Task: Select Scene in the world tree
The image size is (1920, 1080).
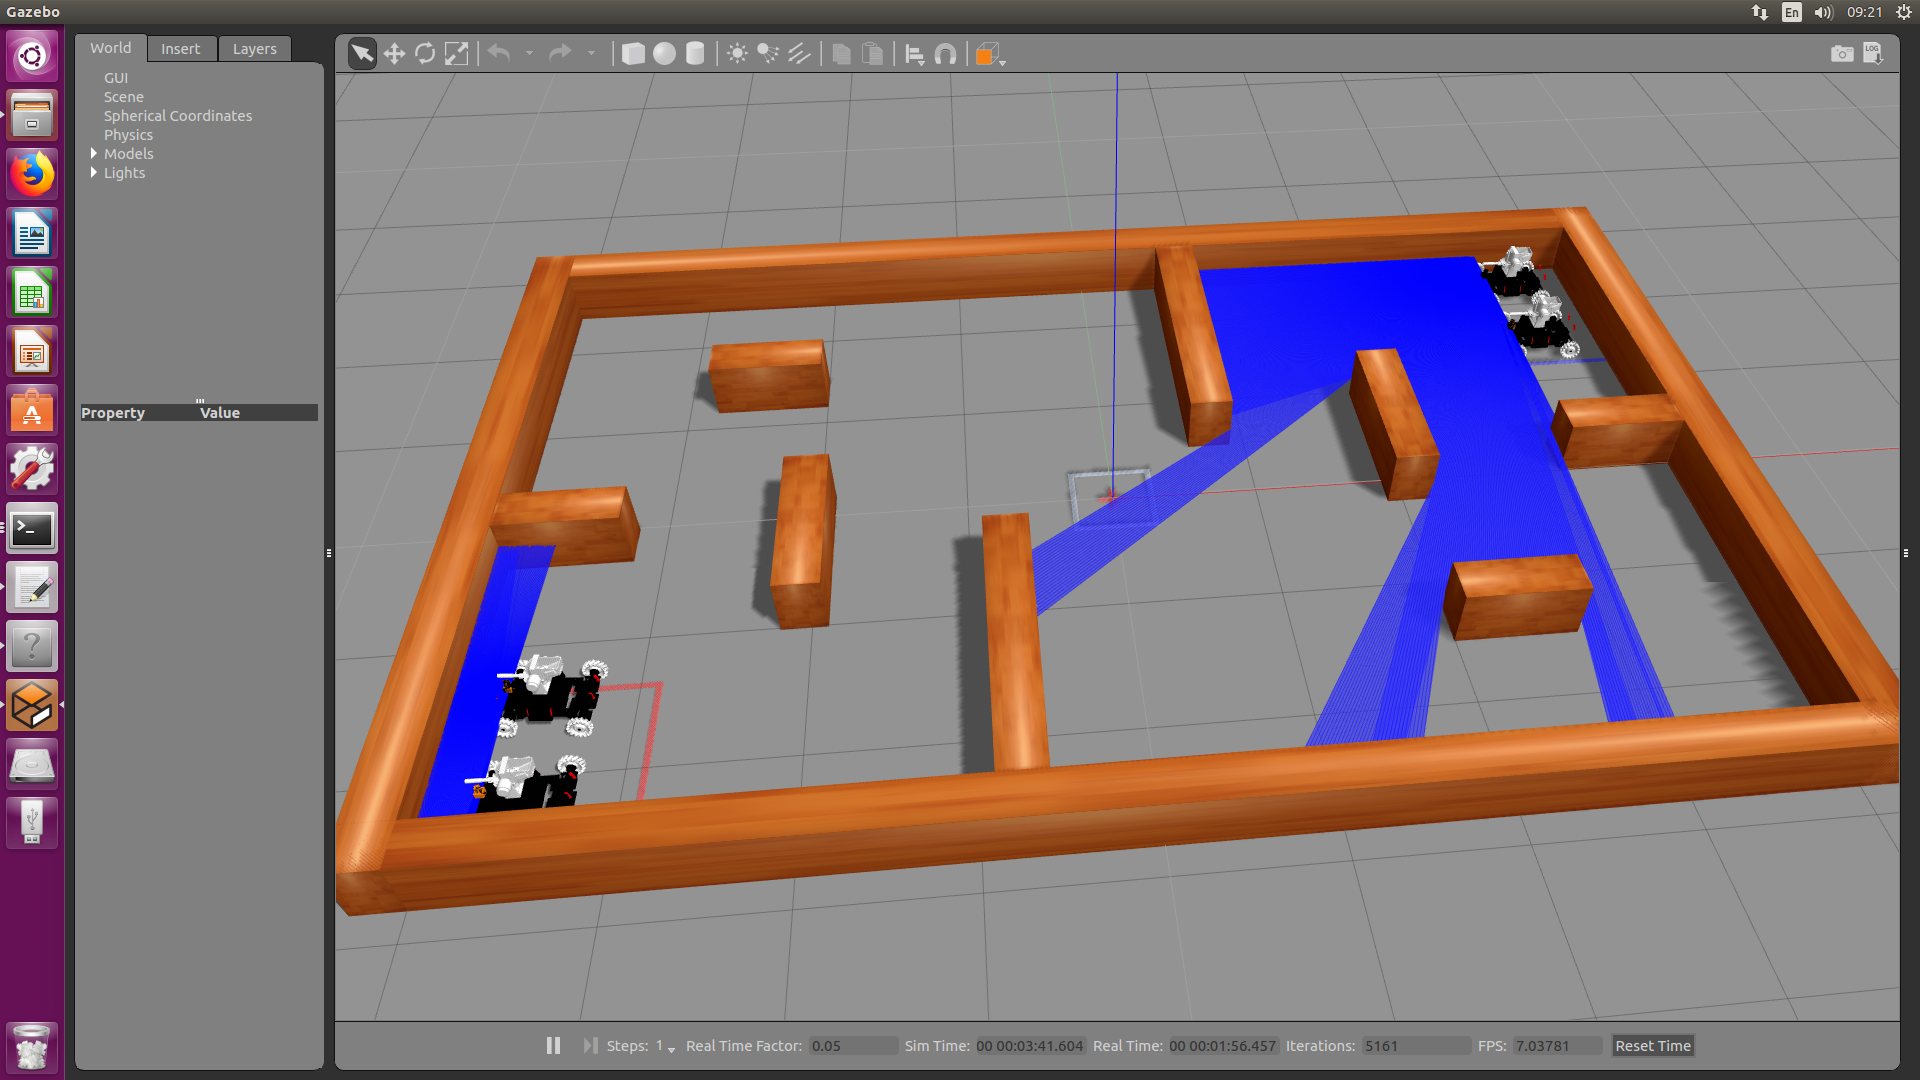Action: click(124, 97)
